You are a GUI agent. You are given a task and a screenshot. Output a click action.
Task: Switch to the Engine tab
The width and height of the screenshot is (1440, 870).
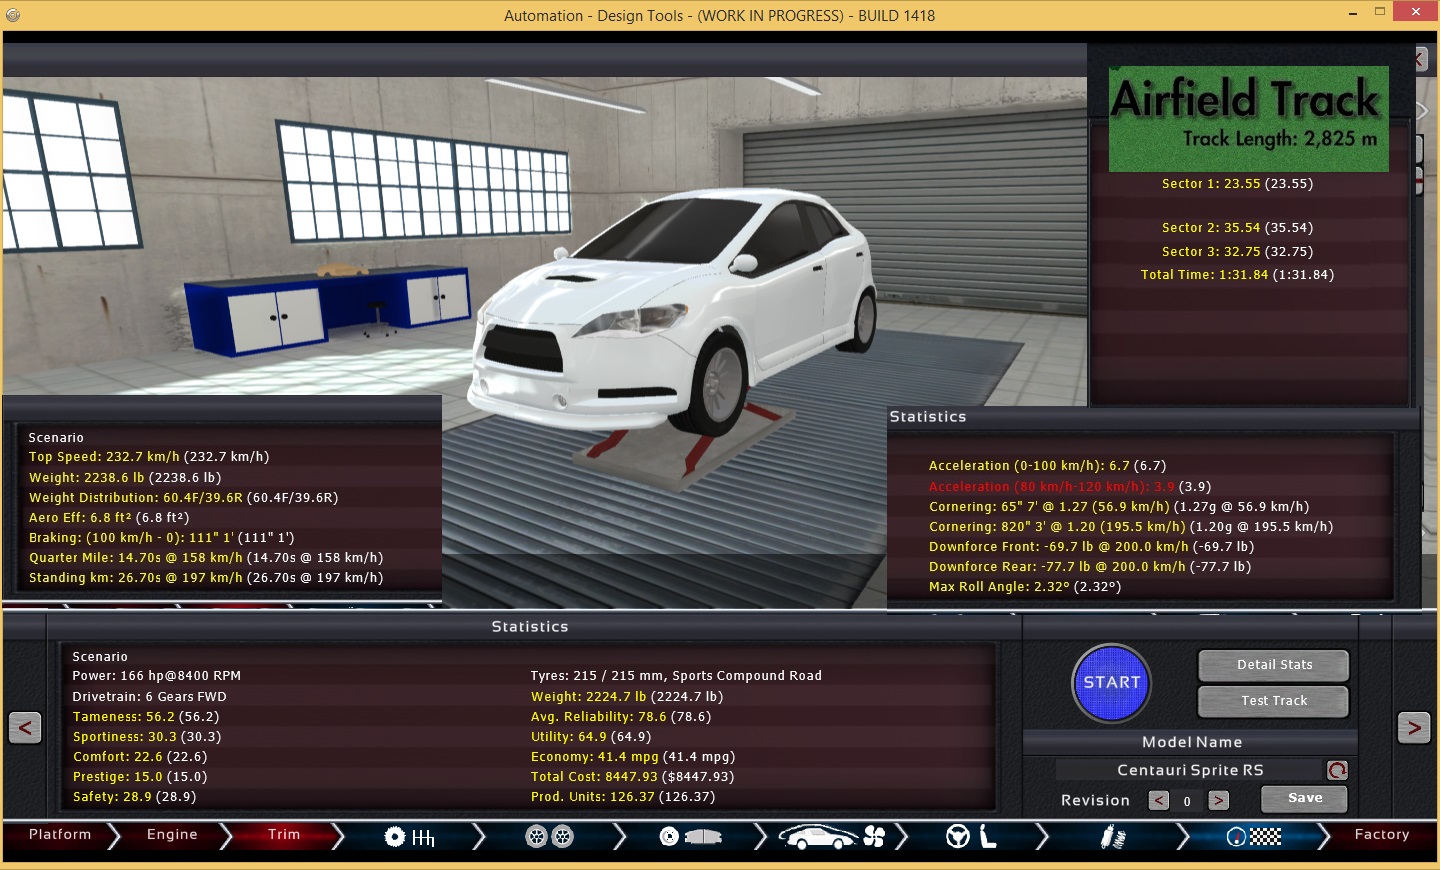tap(172, 835)
